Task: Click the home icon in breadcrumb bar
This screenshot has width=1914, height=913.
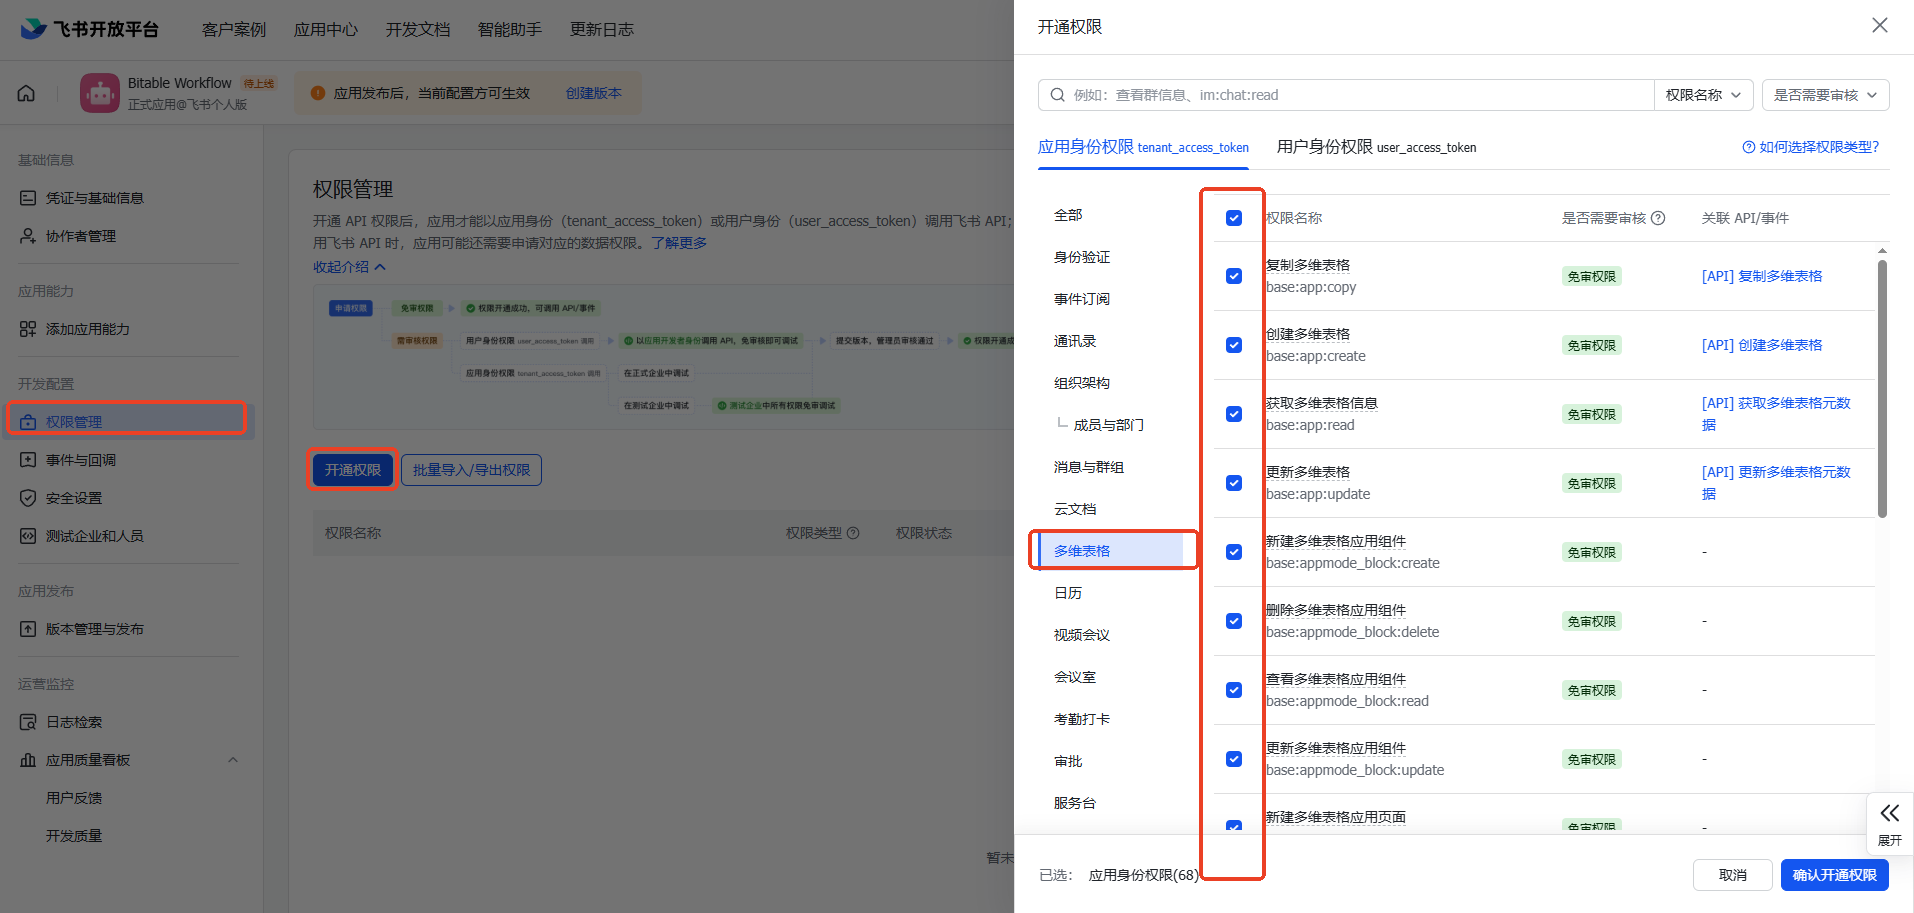Action: pyautogui.click(x=27, y=93)
